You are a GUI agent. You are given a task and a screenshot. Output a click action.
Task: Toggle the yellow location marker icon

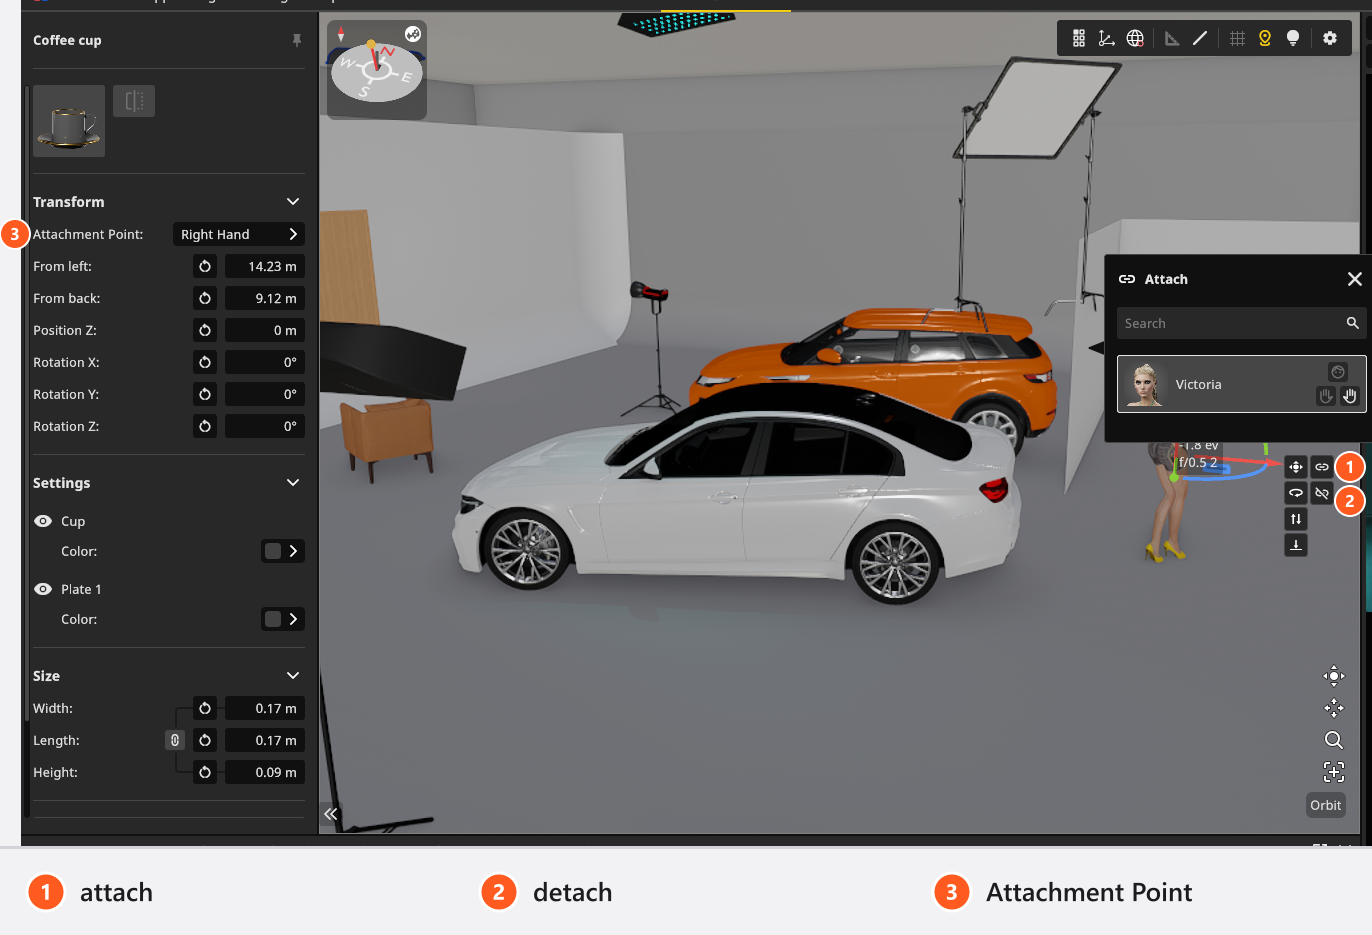tap(1265, 38)
